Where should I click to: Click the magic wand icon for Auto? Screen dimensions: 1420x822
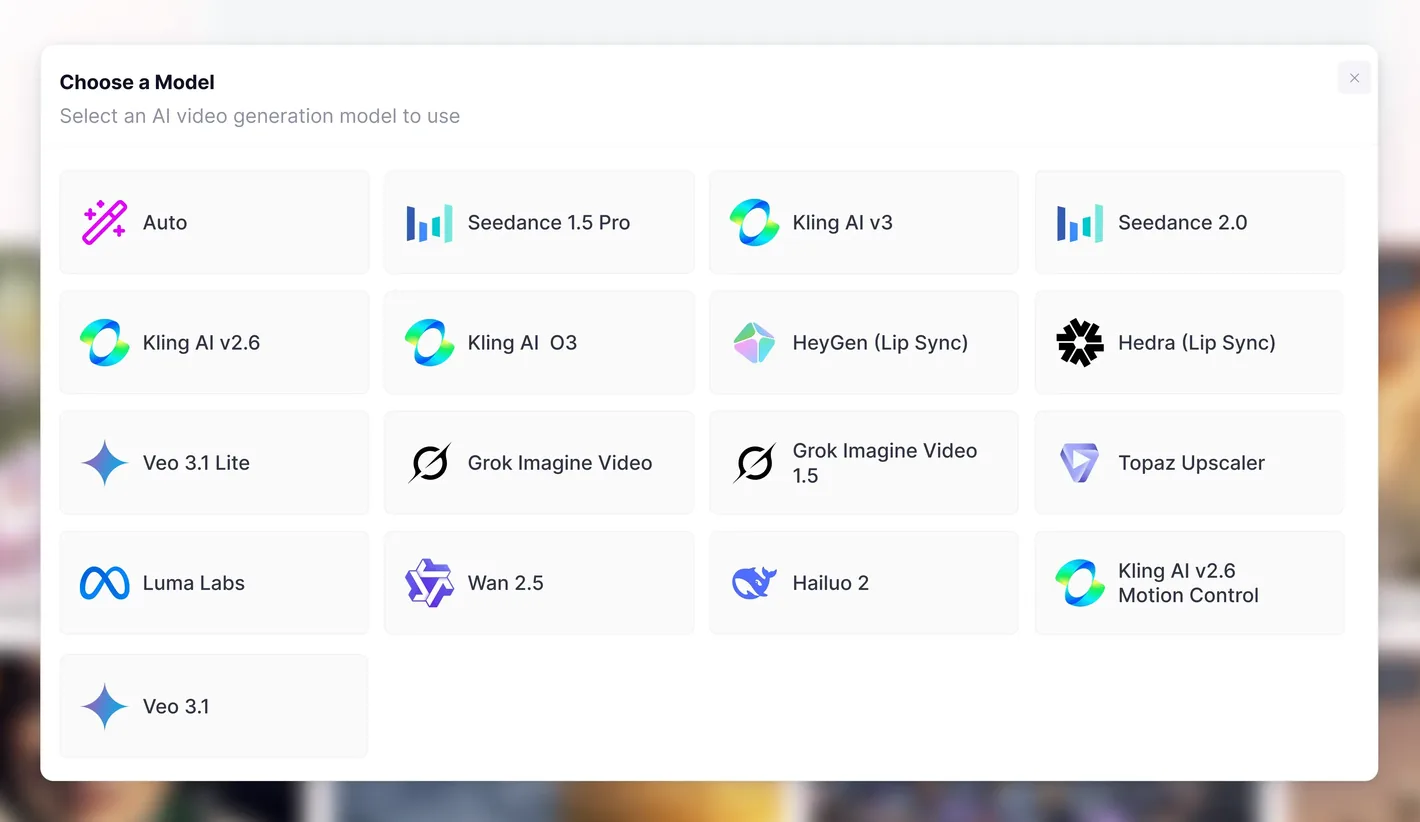(x=104, y=222)
